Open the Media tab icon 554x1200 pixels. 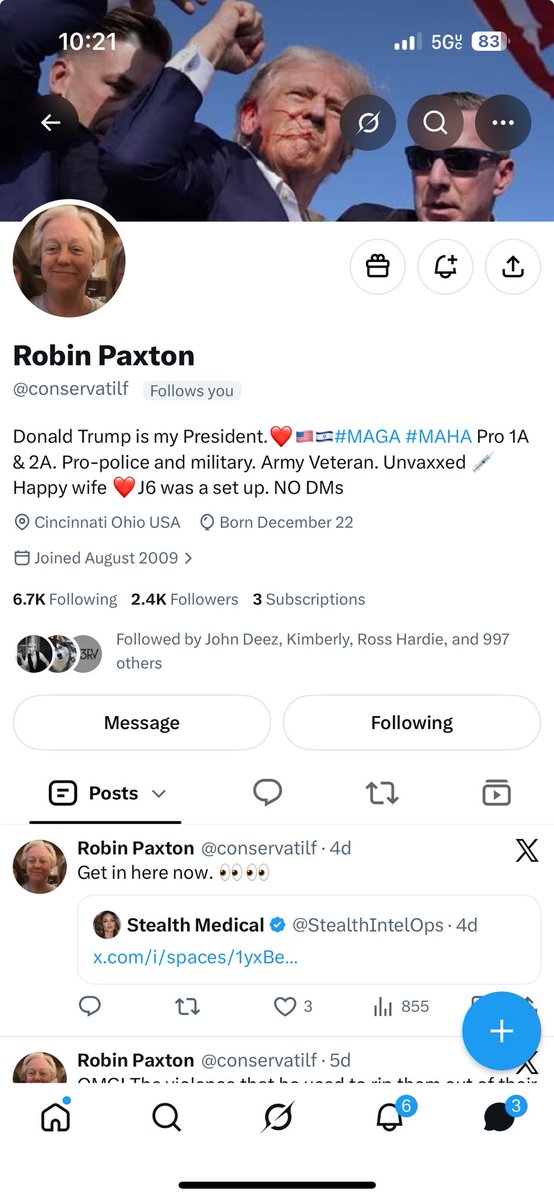[x=496, y=794]
